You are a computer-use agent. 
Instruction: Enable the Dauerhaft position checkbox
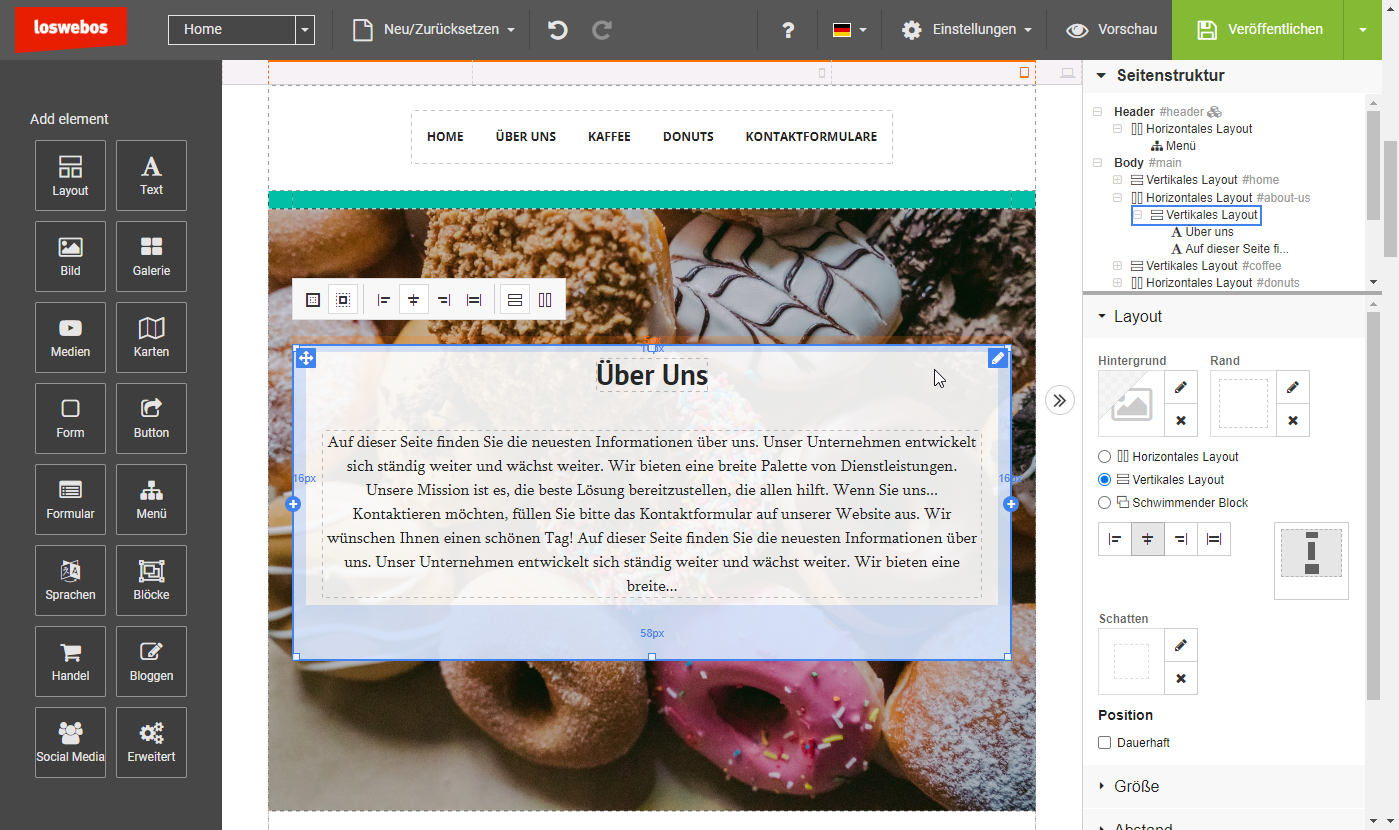pyautogui.click(x=1105, y=743)
